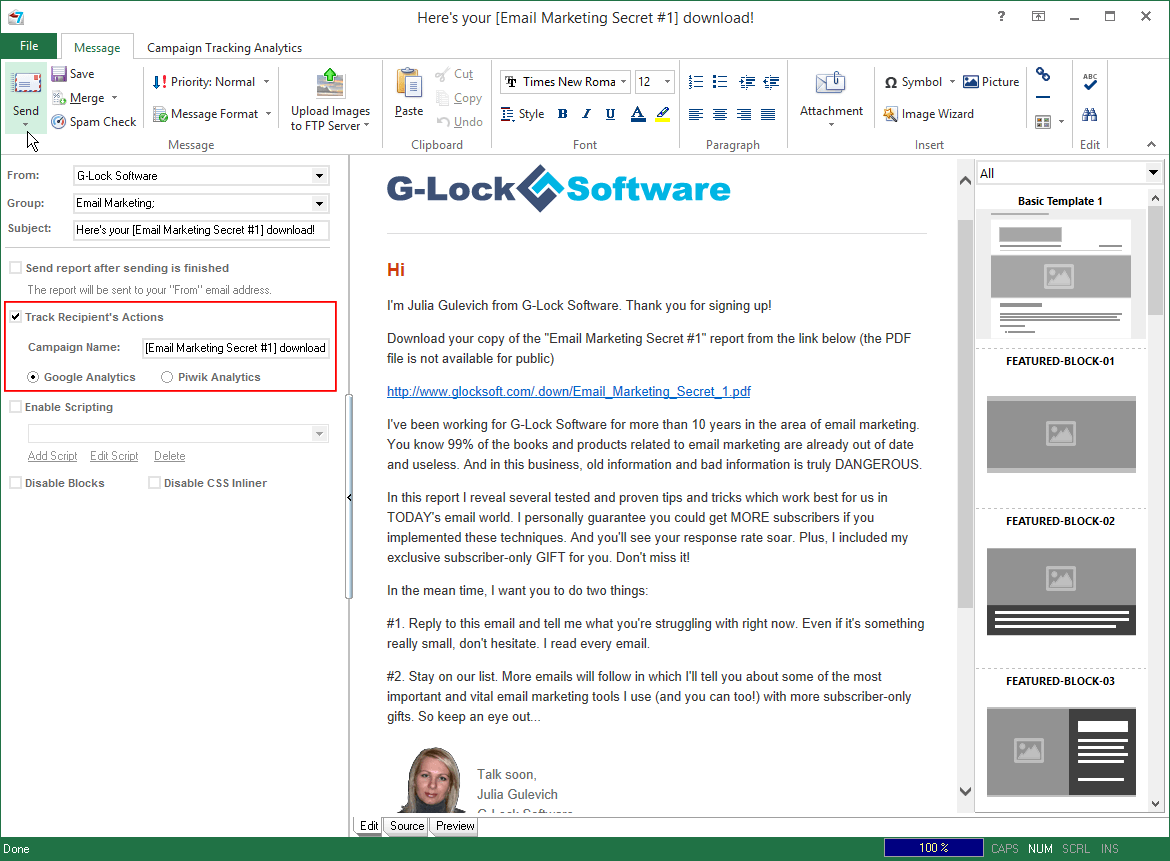Decrease paragraph indent

pos(772,82)
